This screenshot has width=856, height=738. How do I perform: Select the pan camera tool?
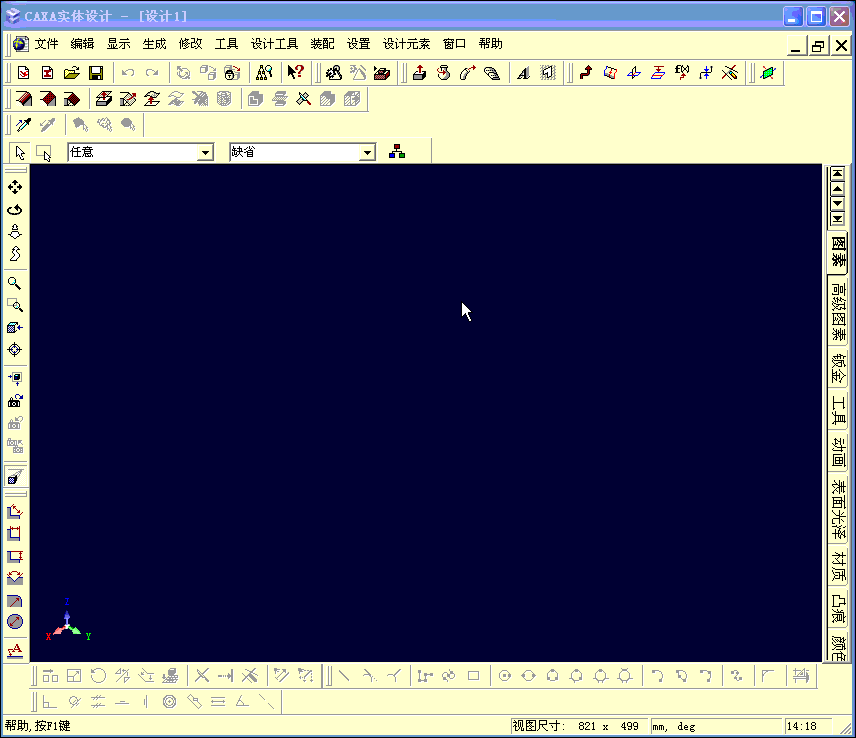[15, 187]
